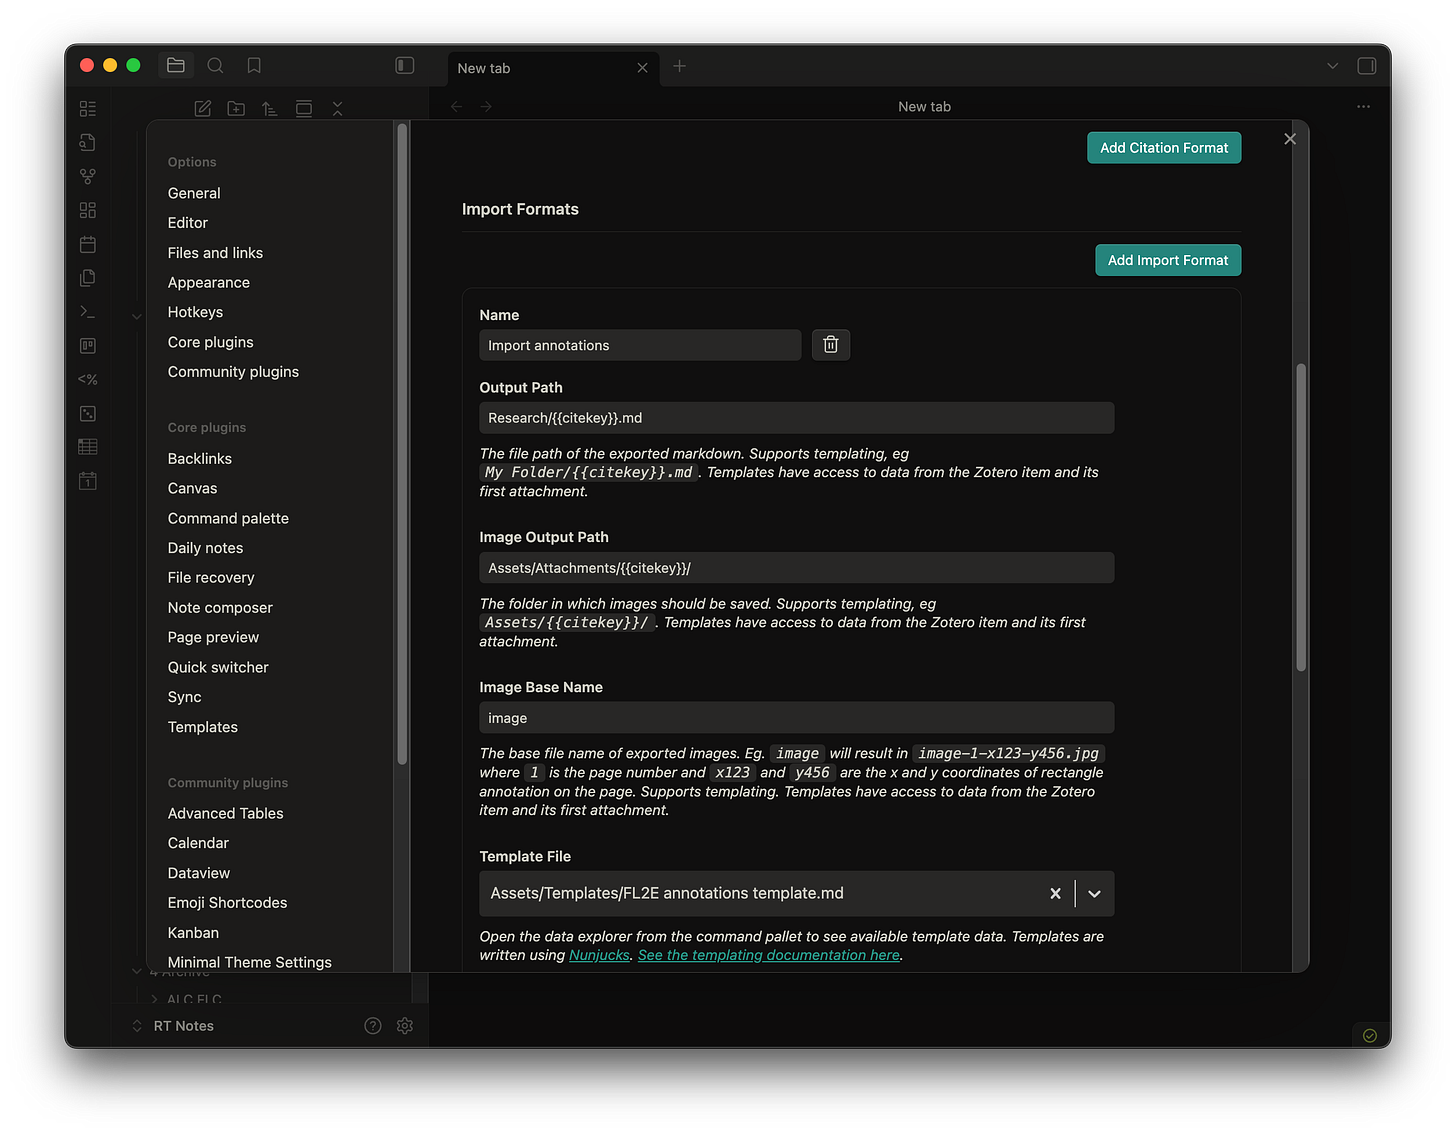This screenshot has width=1456, height=1134.
Task: Open Minimal Theme Settings entry
Action: 250,962
